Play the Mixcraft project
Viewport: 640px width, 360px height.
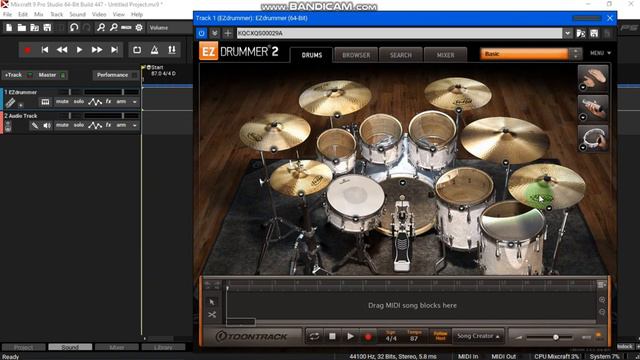tap(79, 50)
